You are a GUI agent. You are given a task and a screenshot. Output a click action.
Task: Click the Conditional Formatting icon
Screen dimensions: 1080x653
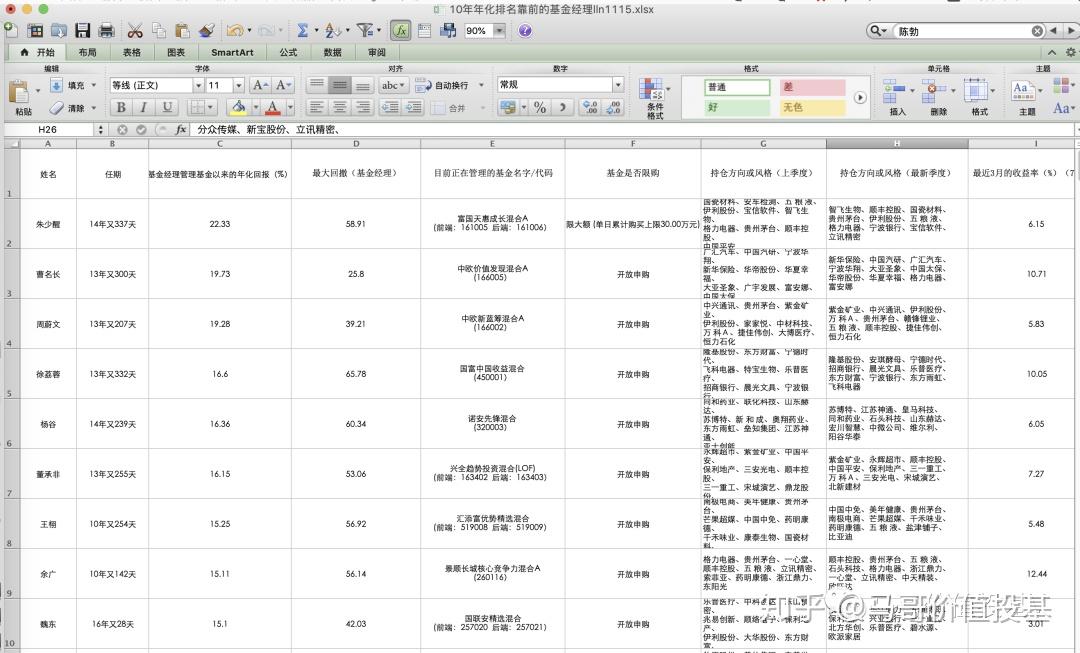coord(652,98)
